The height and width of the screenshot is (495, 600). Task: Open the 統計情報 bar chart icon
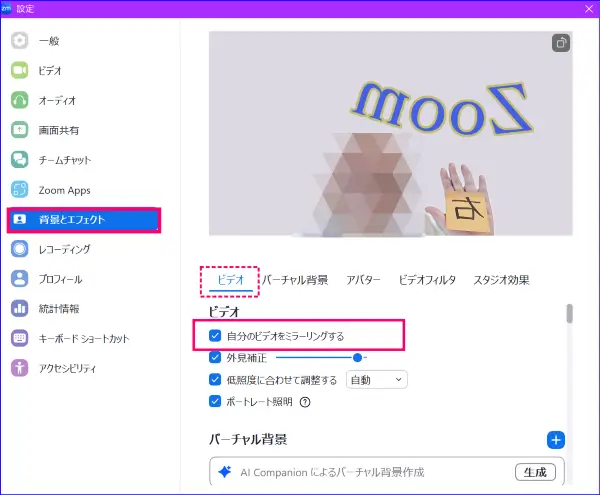20,309
